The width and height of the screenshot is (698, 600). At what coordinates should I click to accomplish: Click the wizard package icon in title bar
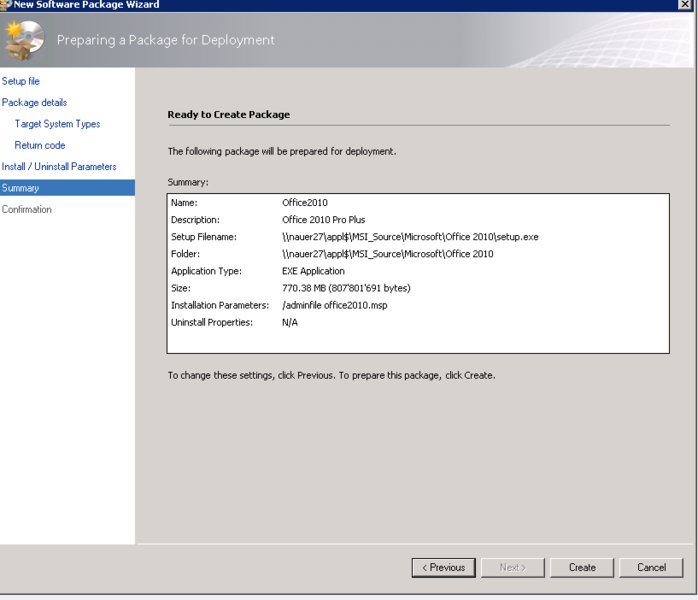tap(5, 4)
